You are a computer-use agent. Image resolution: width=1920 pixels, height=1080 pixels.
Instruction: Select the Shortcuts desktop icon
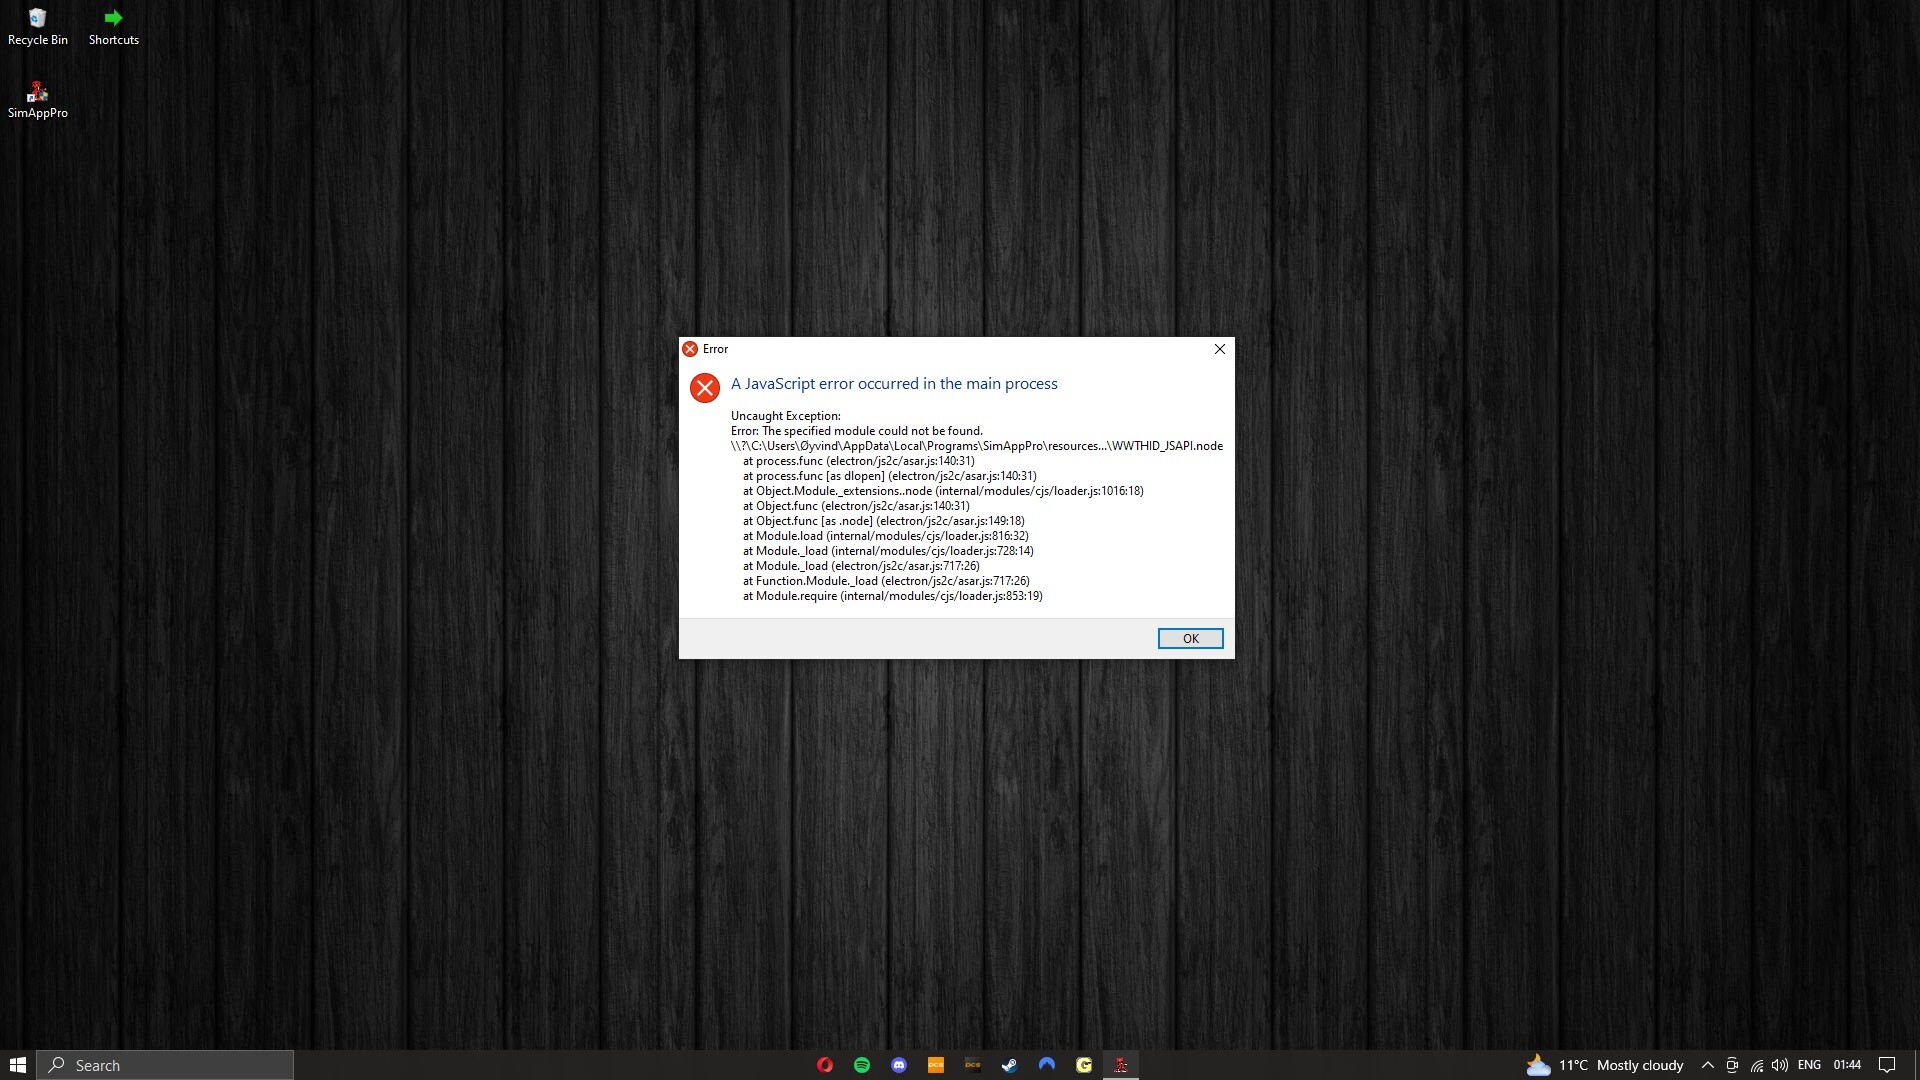[114, 27]
